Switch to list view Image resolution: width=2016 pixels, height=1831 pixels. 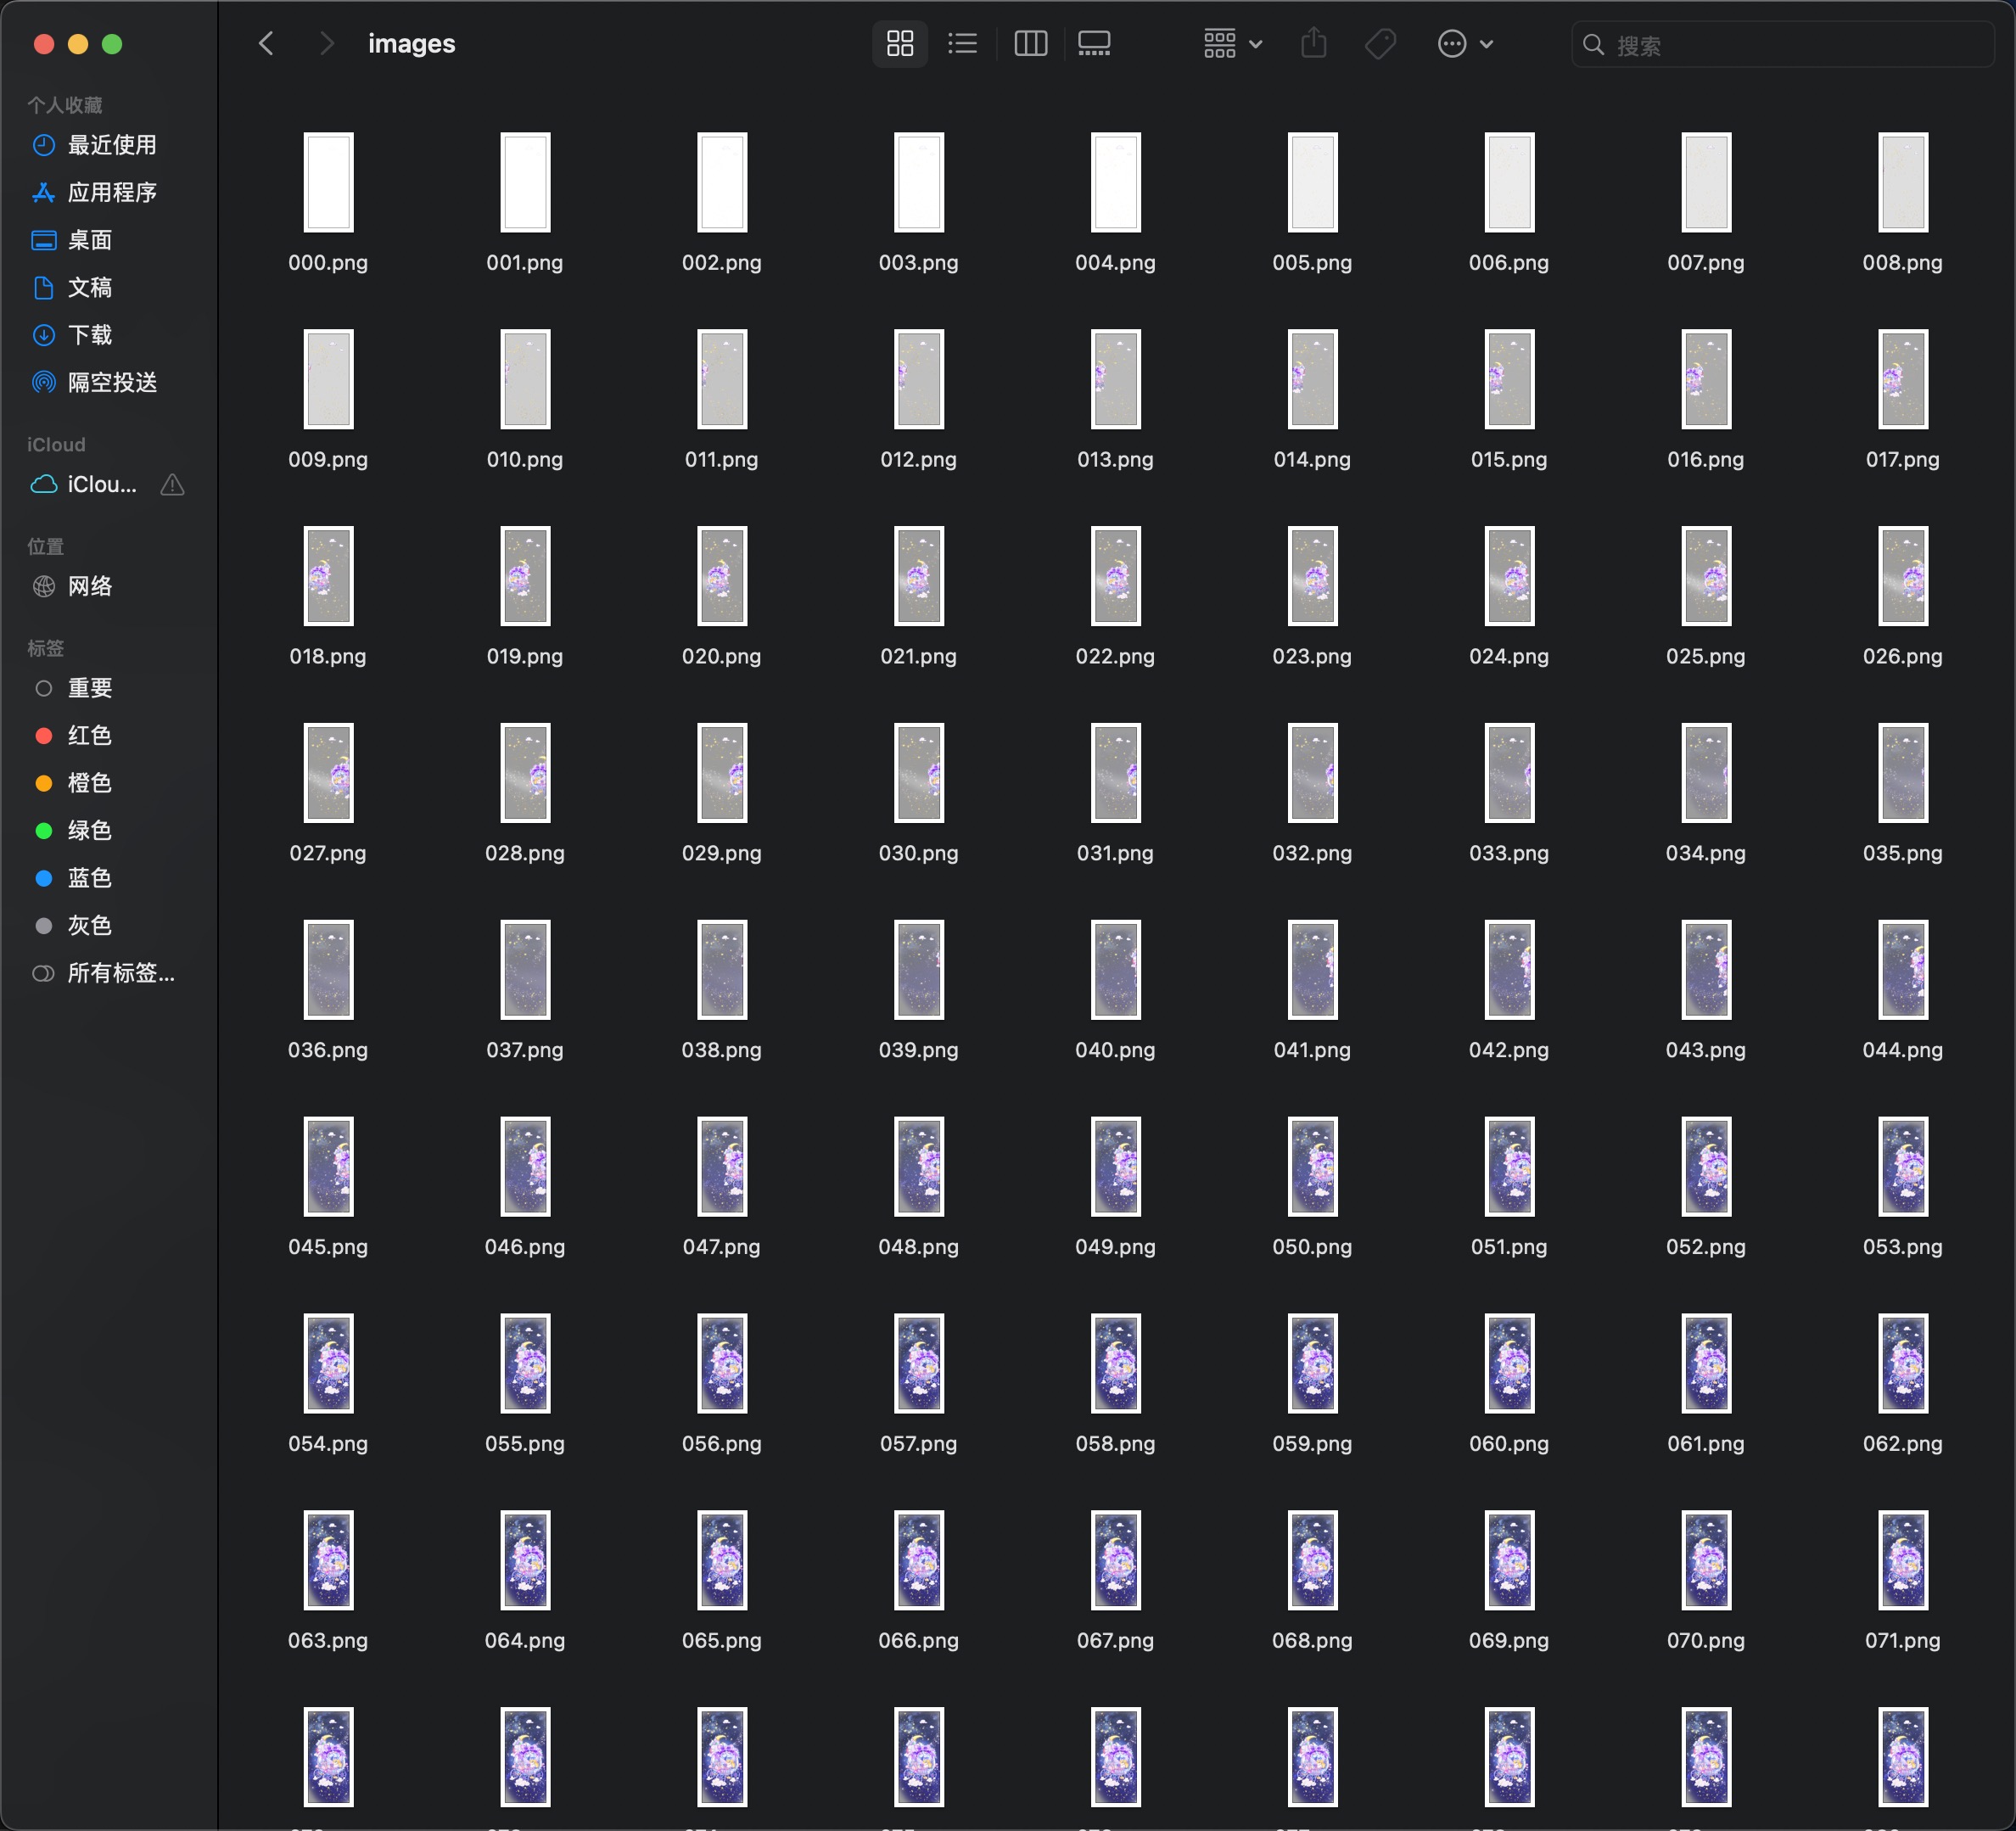coord(962,44)
